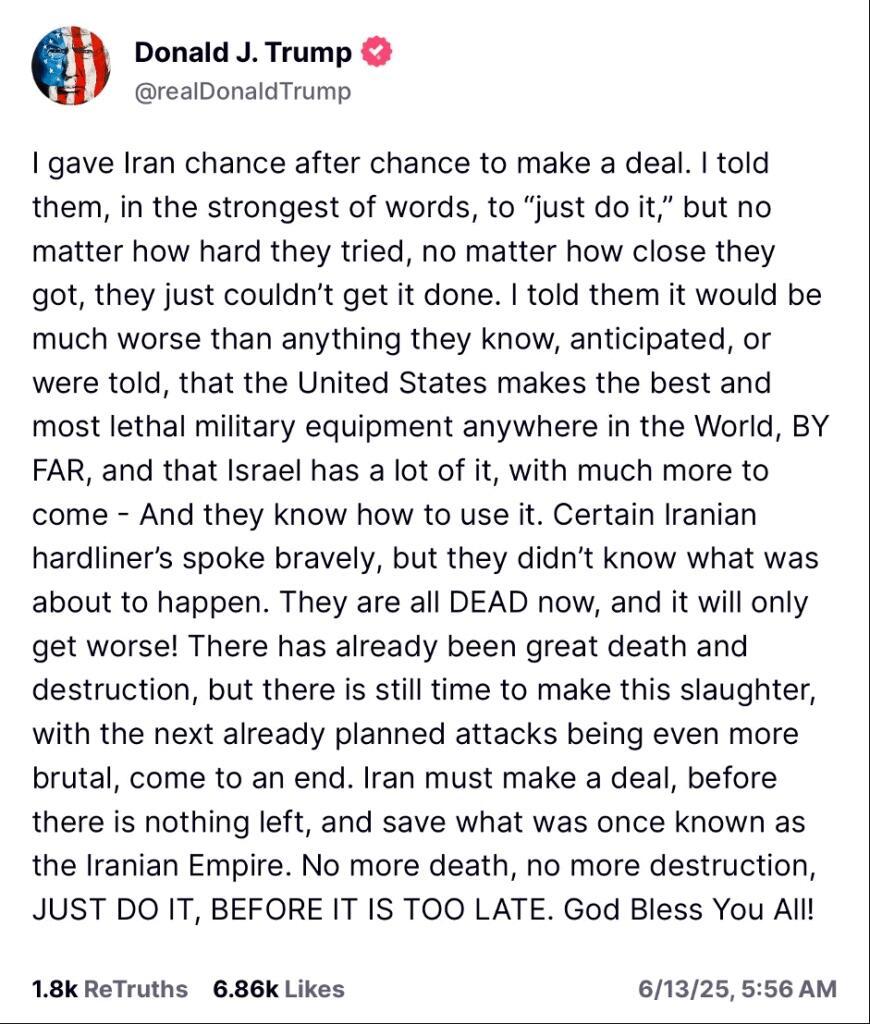Click the "1.8k" ReTruths number
870x1024 pixels.
[54, 989]
